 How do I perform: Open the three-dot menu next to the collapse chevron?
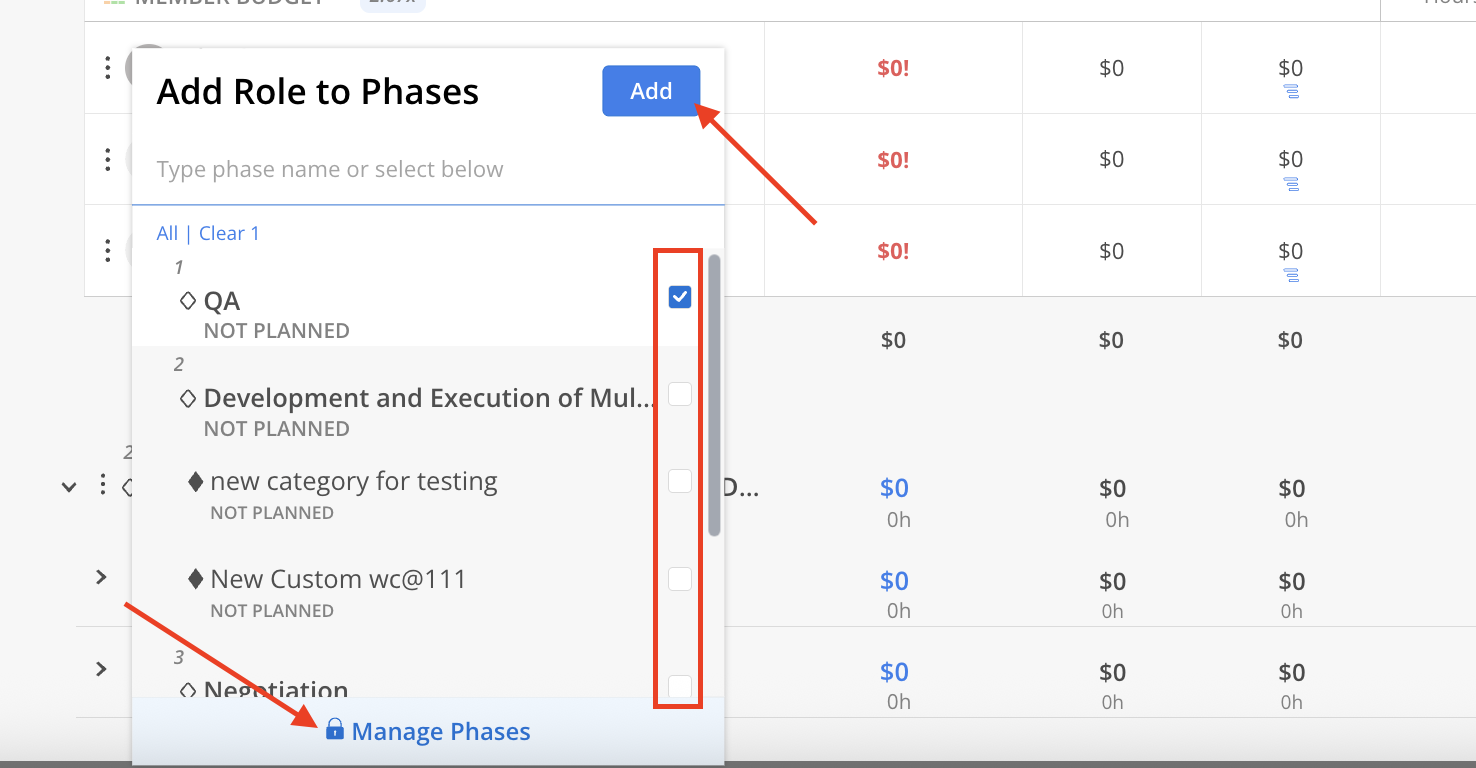[103, 486]
